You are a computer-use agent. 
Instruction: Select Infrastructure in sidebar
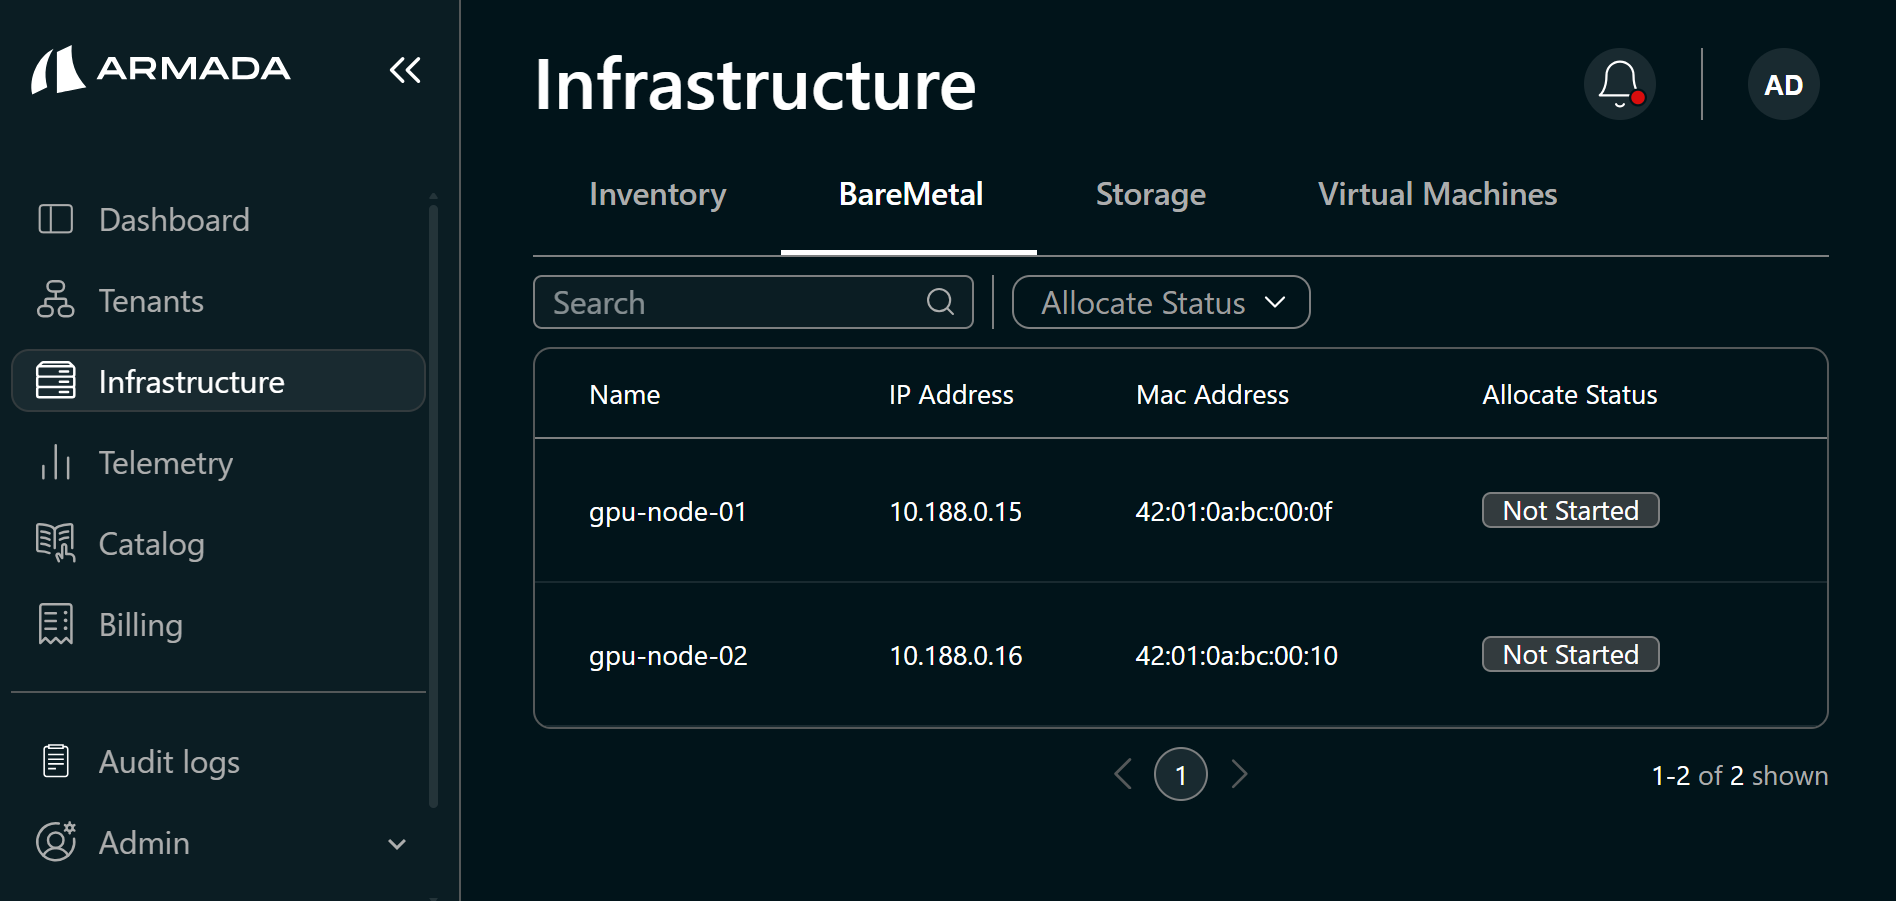[x=218, y=381]
